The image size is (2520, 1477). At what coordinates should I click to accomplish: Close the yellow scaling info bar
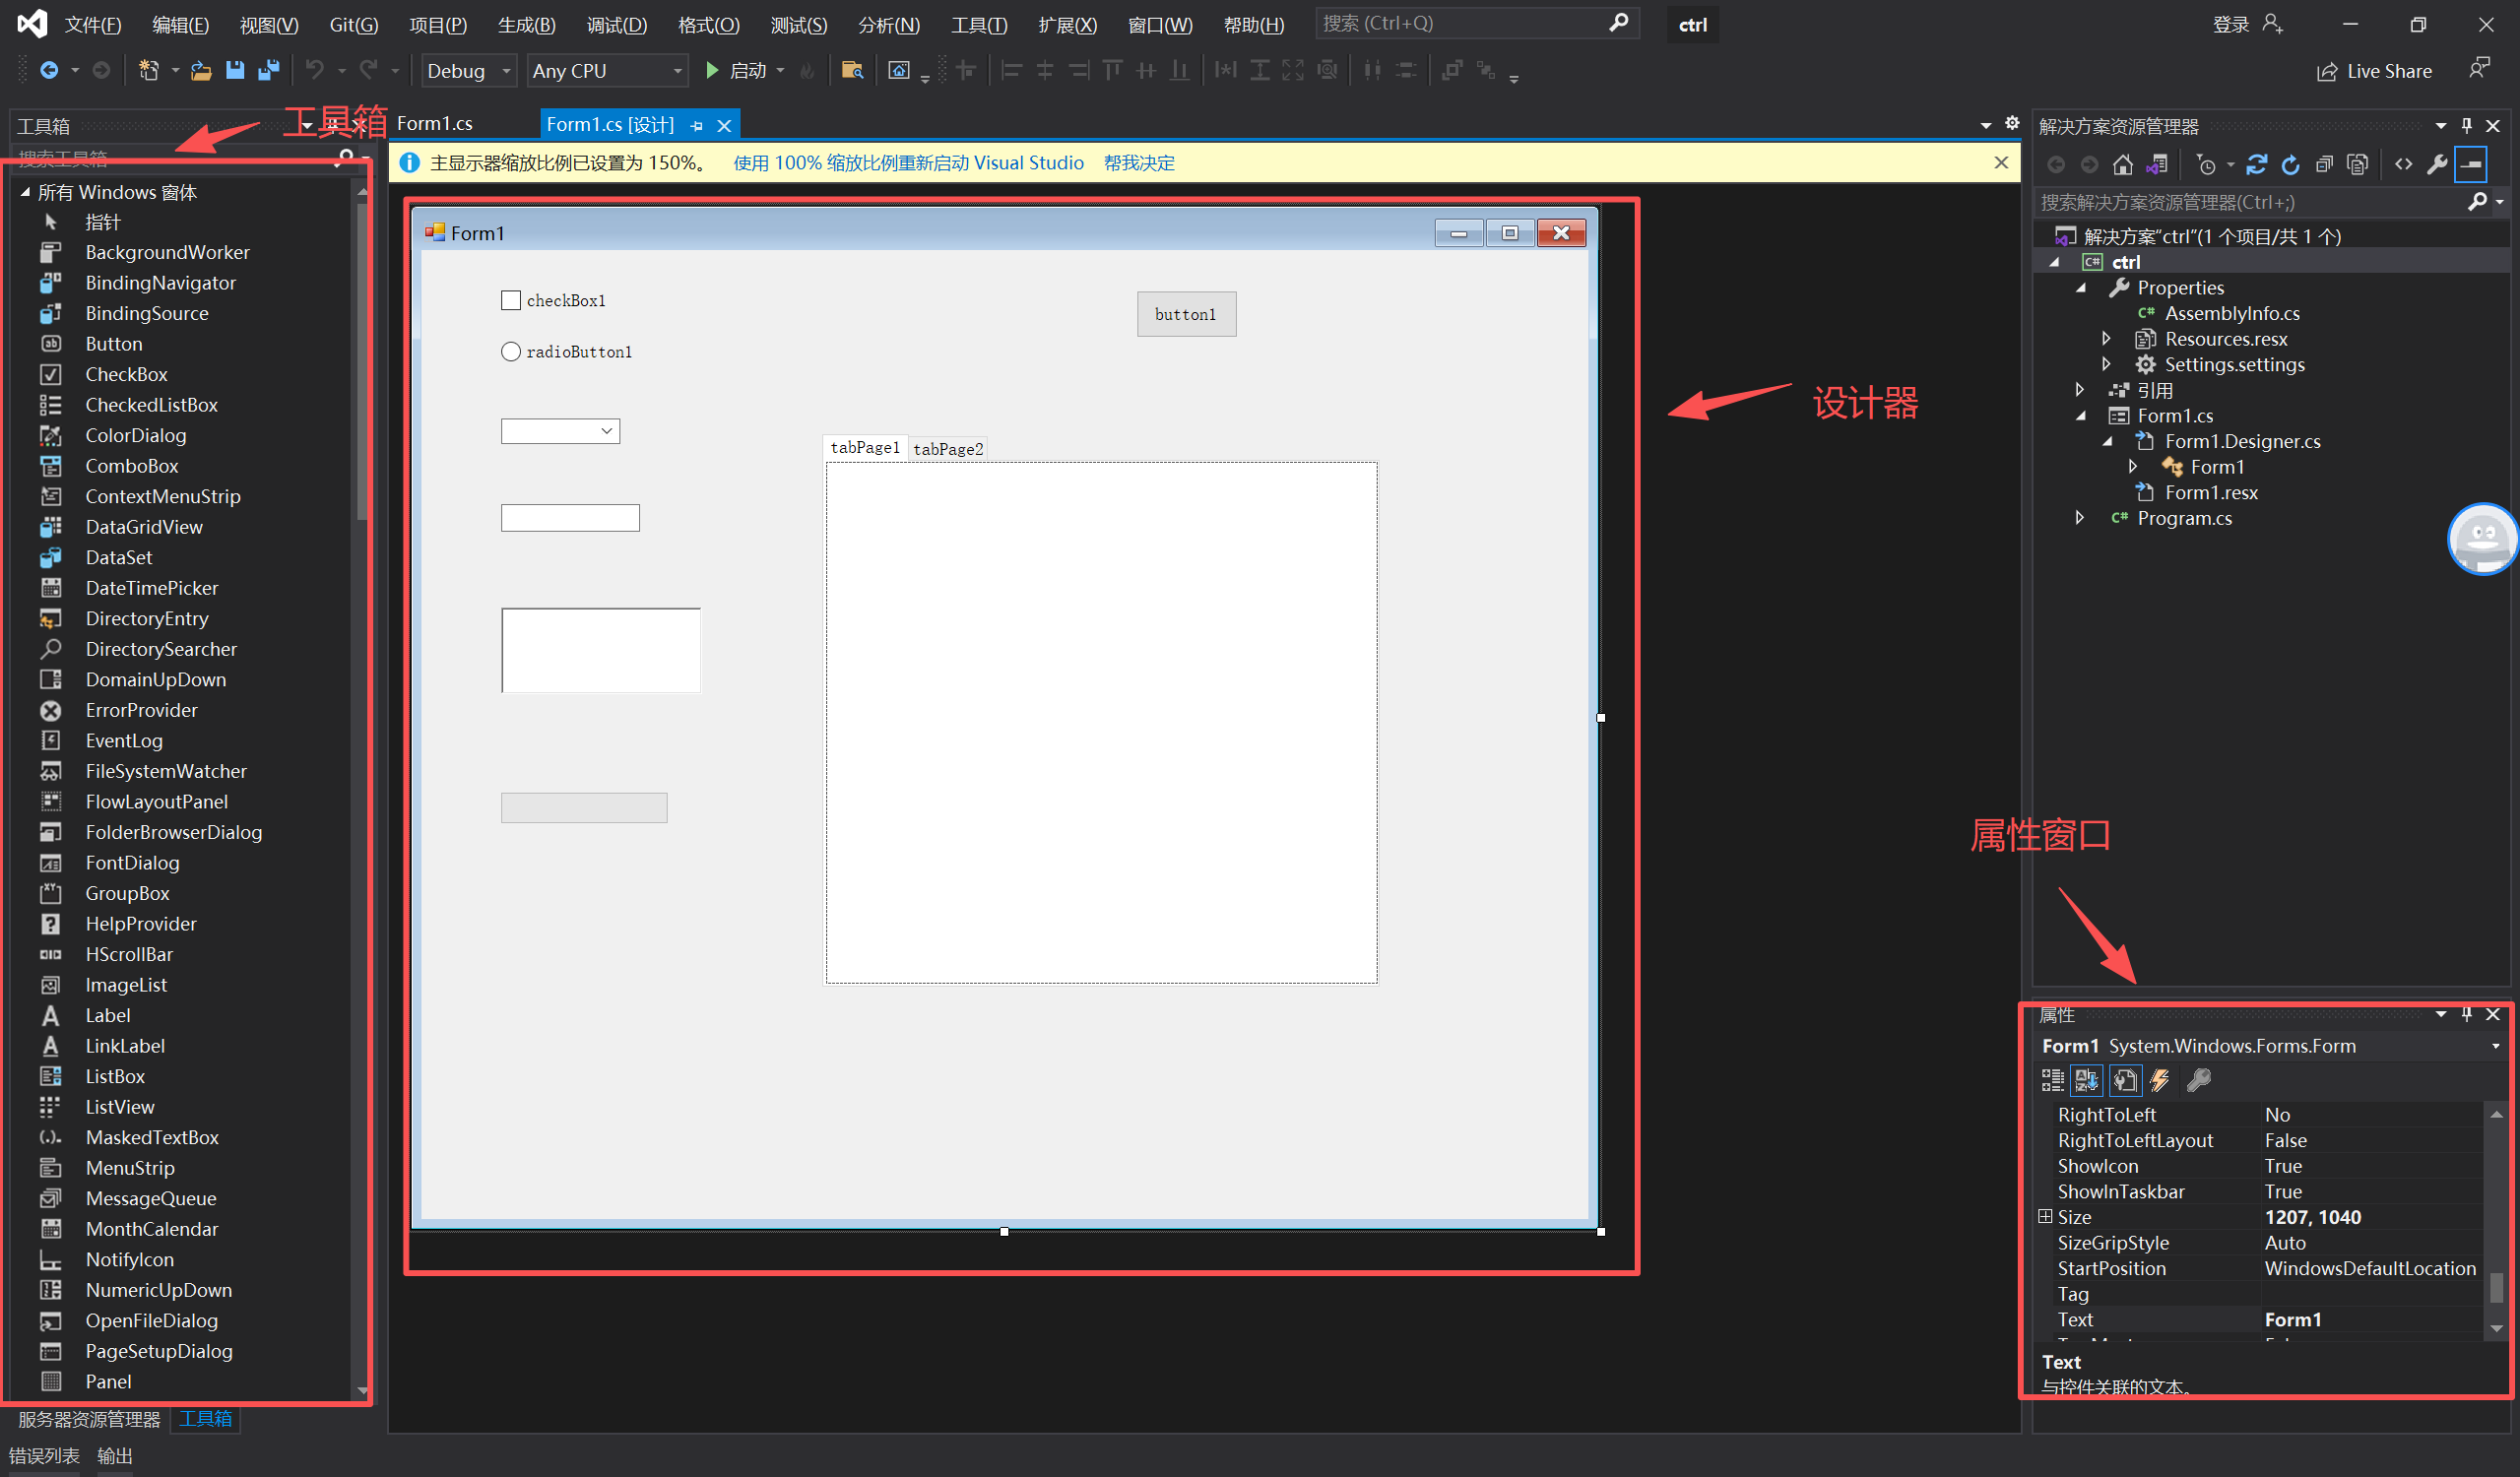[2001, 162]
